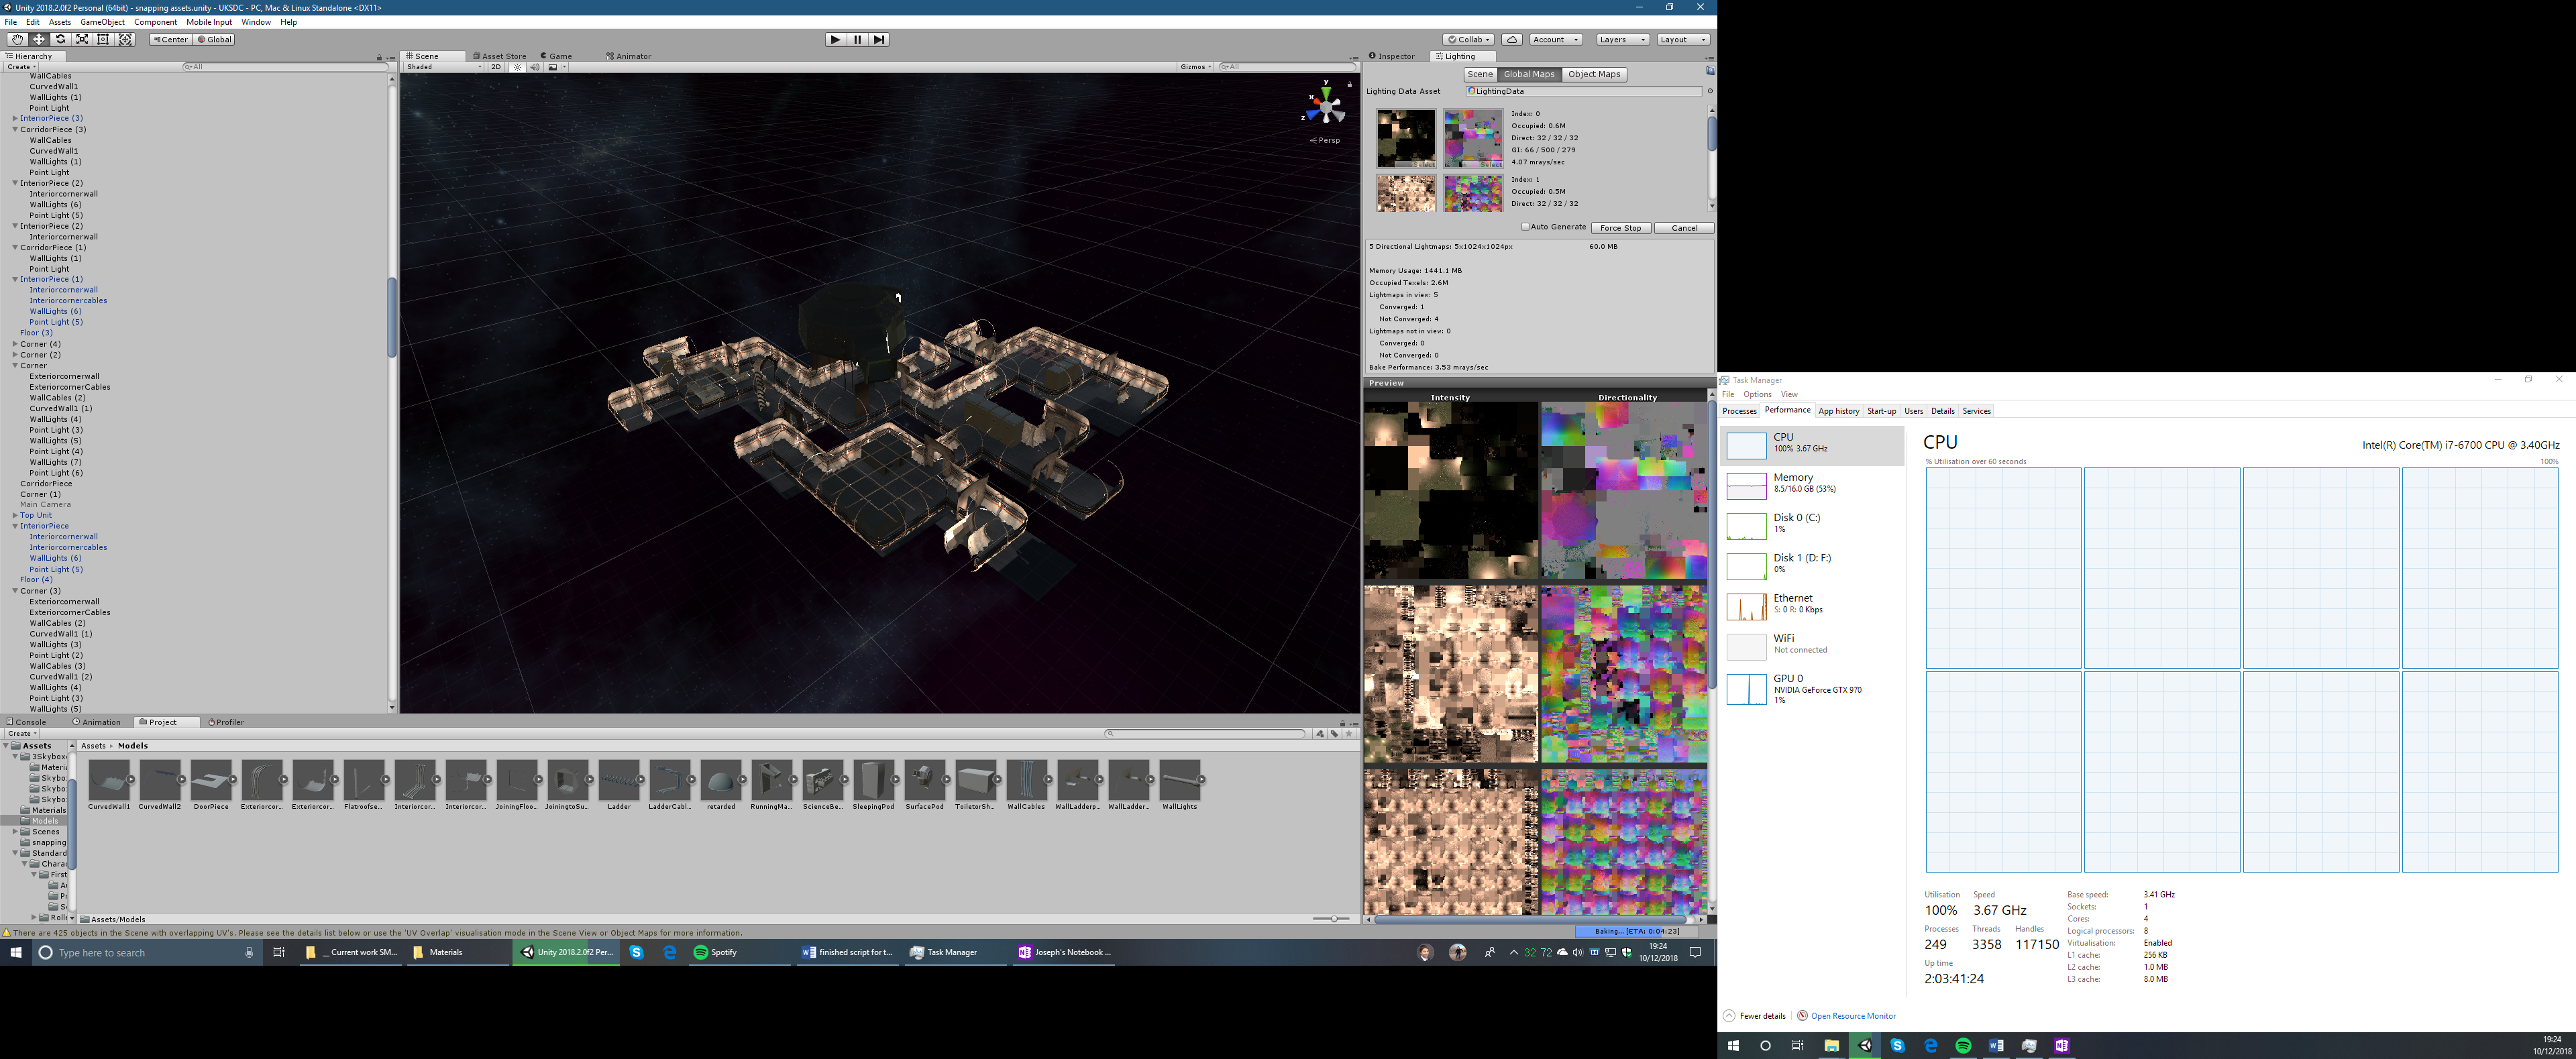
Task: Select the Rotate tool
Action: (x=60, y=39)
